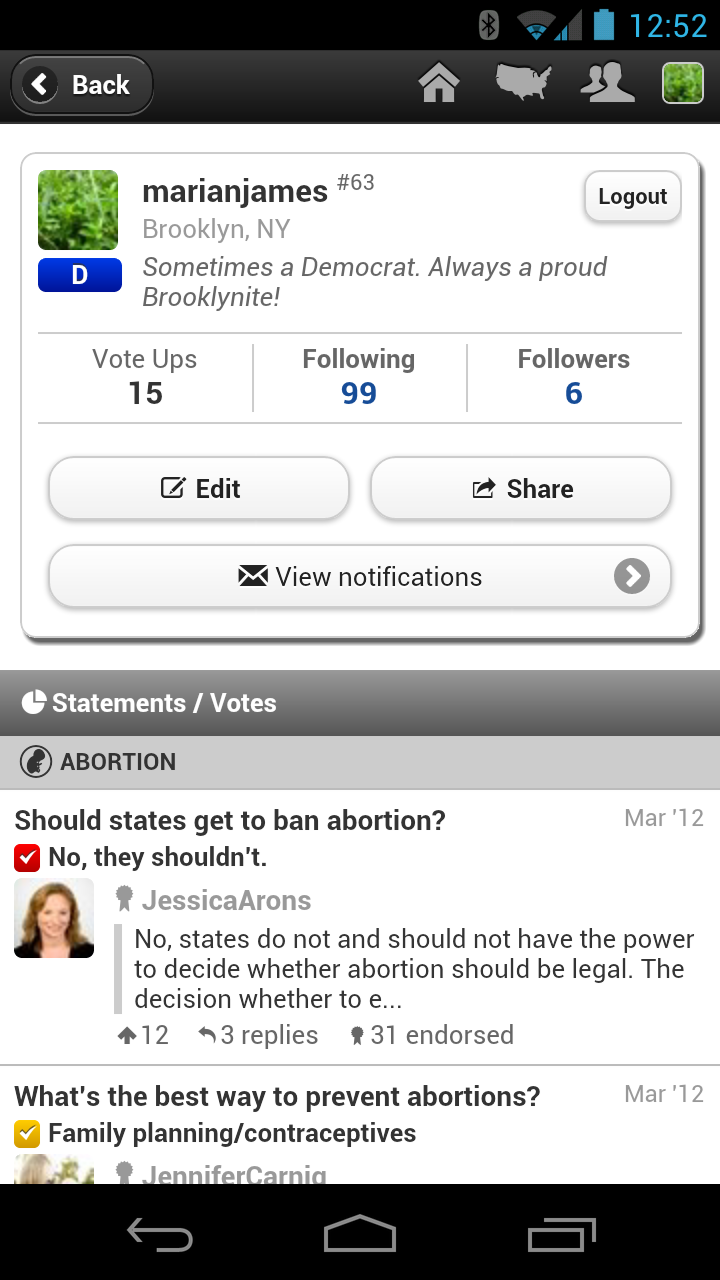Screen dimensions: 720x1280
Task: Open the Following count of 99
Action: point(359,393)
